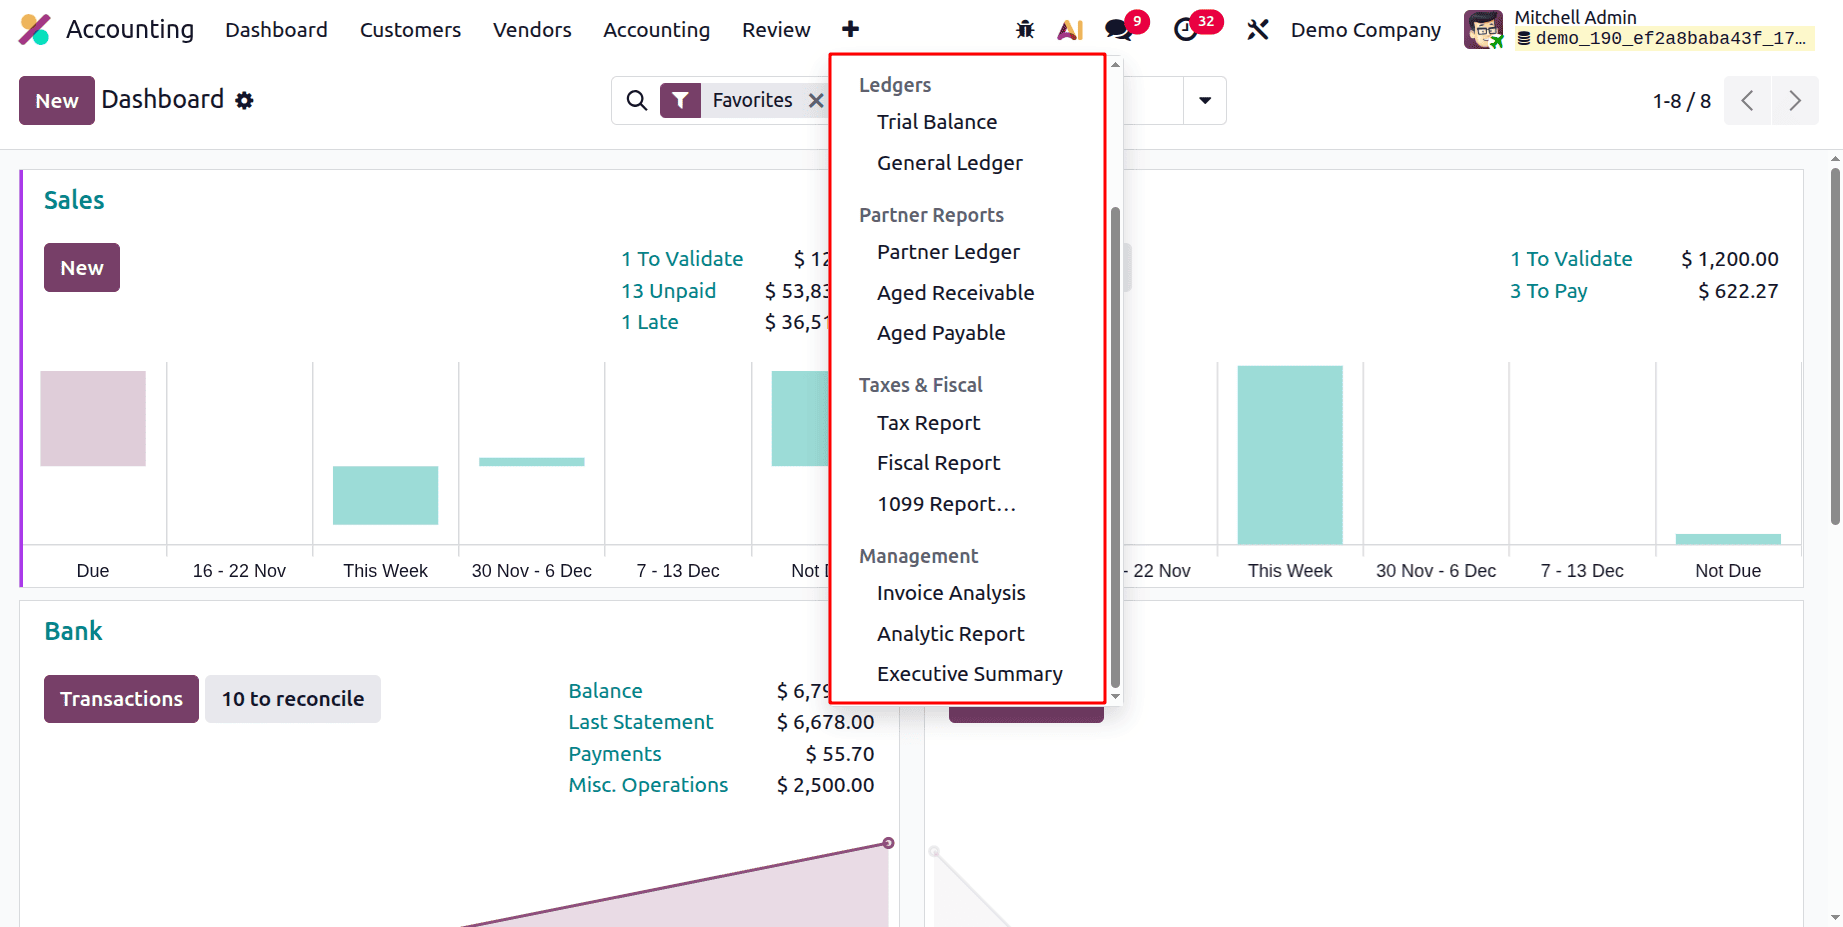
Task: Click the $ 2,500.00 amount
Action: point(825,785)
